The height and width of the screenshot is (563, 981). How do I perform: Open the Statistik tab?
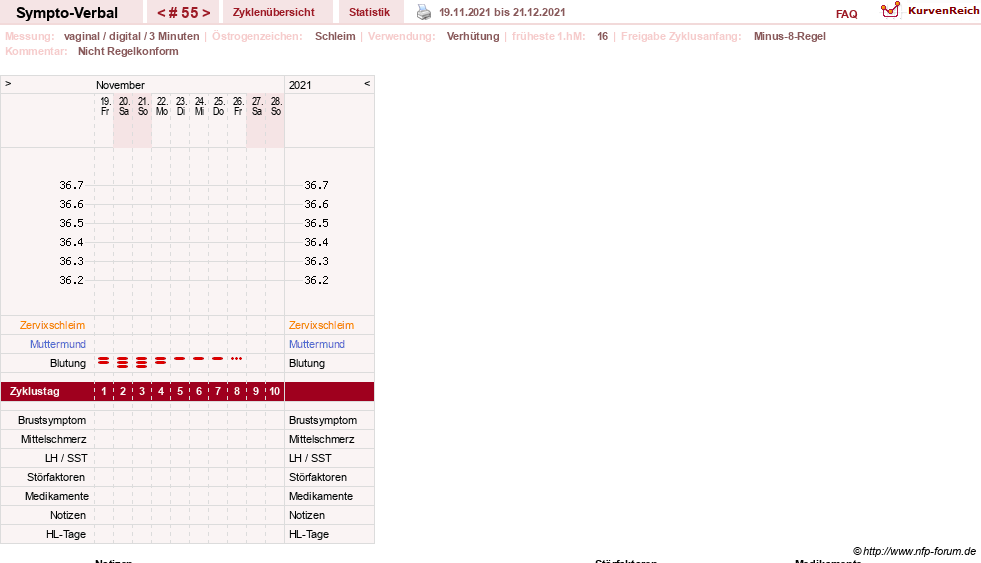tap(369, 12)
